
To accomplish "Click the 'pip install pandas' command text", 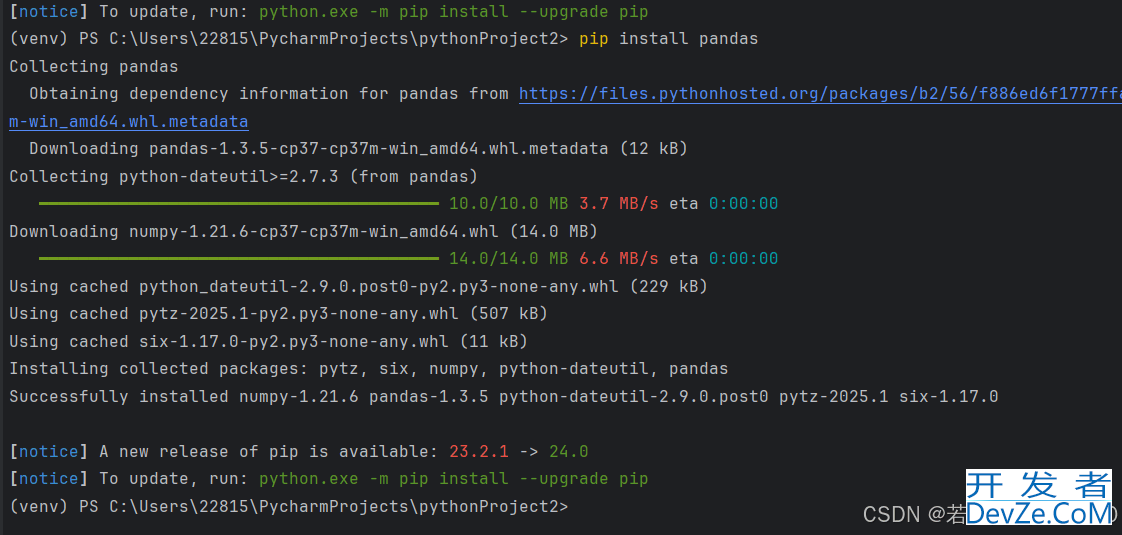I will click(x=668, y=39).
